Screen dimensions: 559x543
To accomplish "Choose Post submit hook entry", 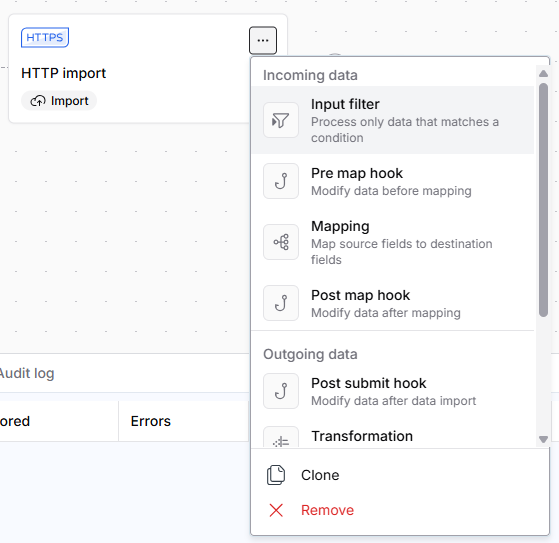I will [393, 391].
